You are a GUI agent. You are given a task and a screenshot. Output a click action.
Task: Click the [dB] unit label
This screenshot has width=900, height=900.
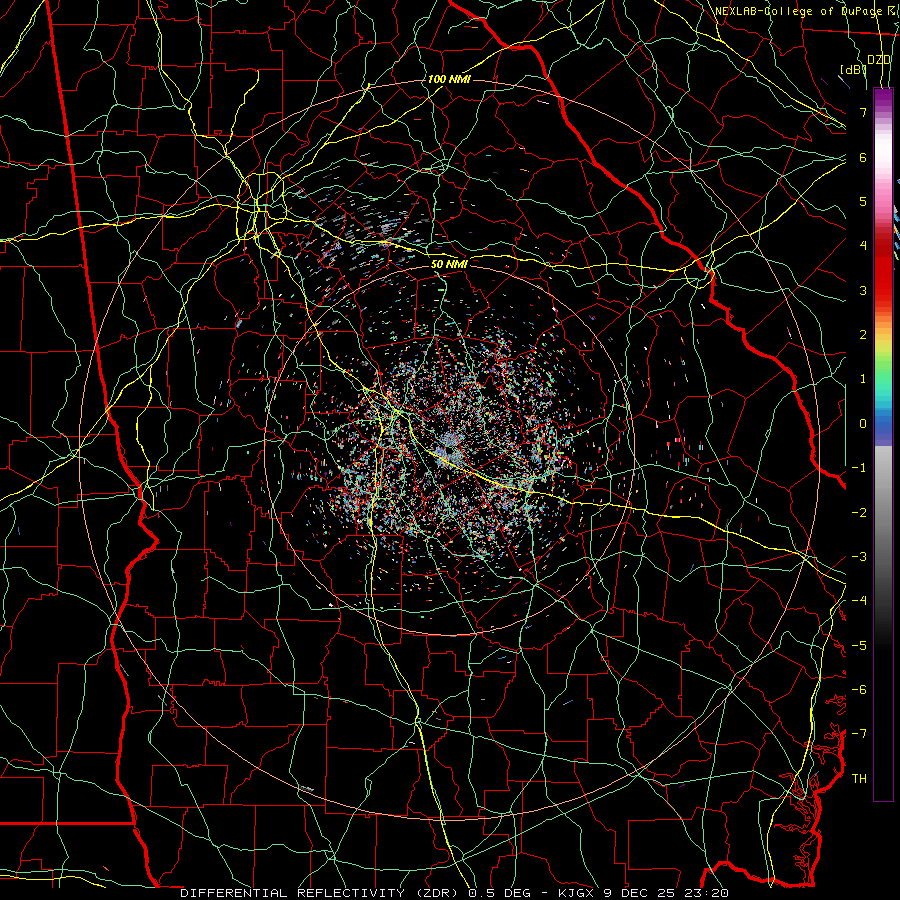pos(853,69)
